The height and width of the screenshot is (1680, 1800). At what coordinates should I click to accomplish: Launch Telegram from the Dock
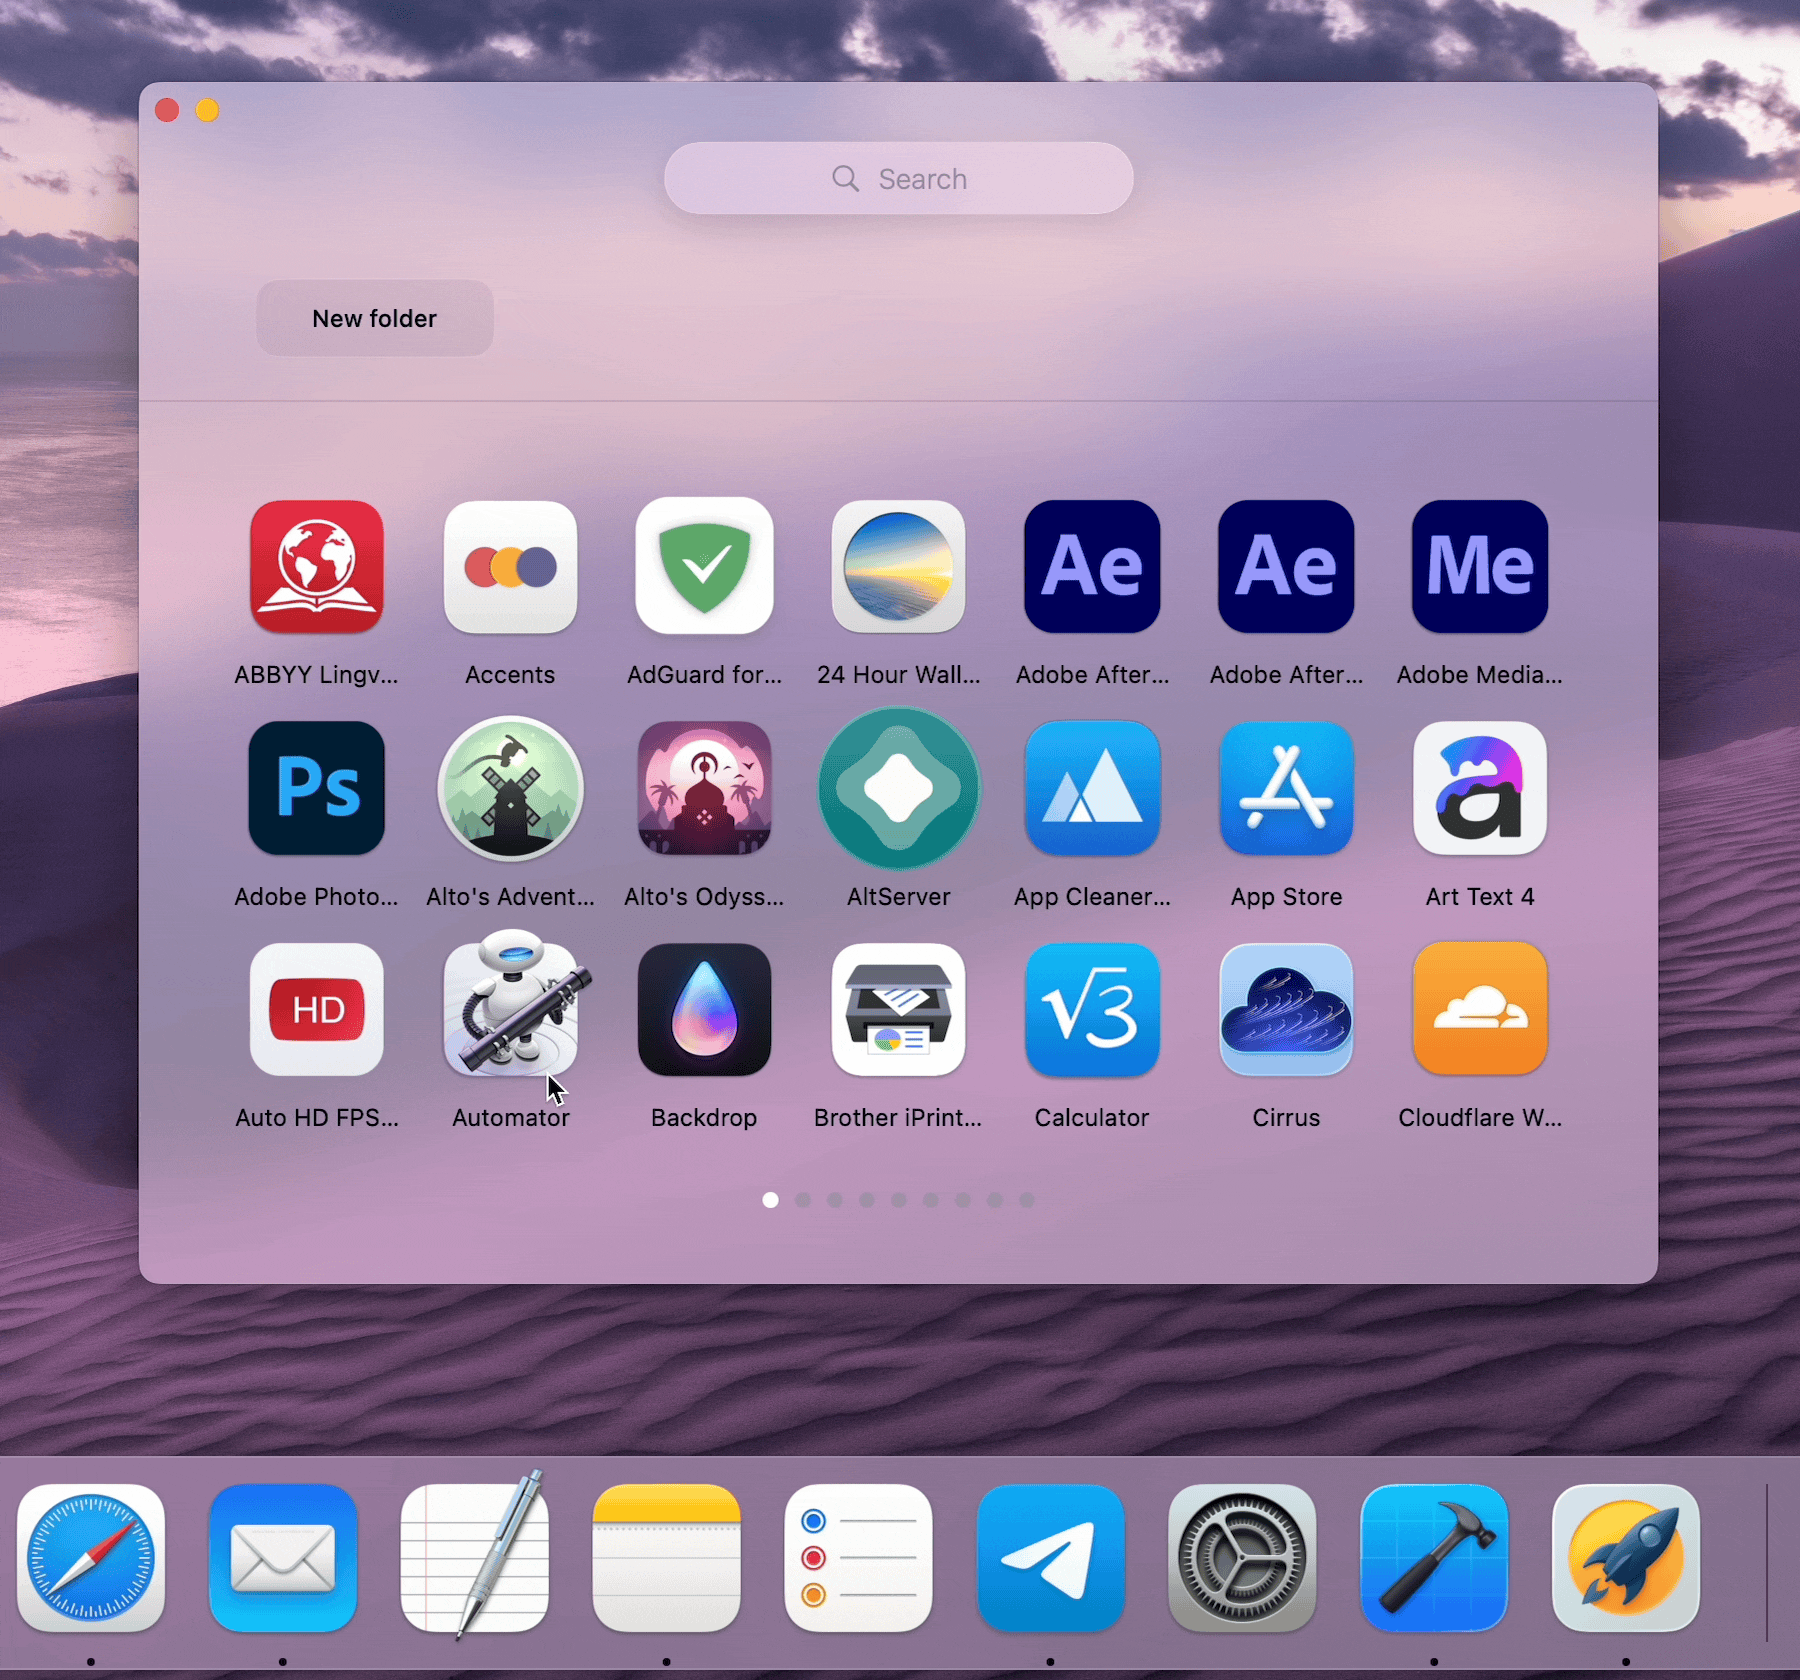(x=1050, y=1559)
